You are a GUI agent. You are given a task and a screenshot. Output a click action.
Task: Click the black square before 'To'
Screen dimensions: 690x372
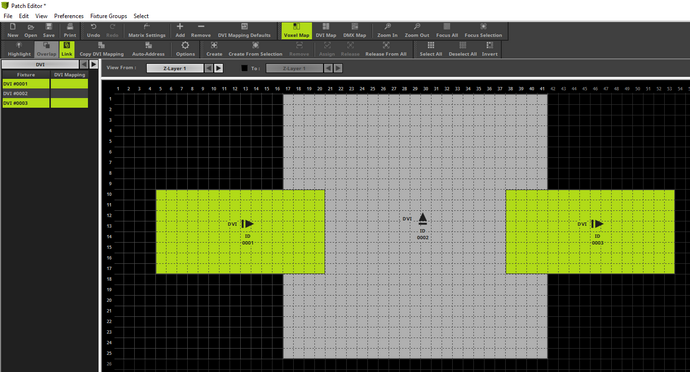click(244, 68)
